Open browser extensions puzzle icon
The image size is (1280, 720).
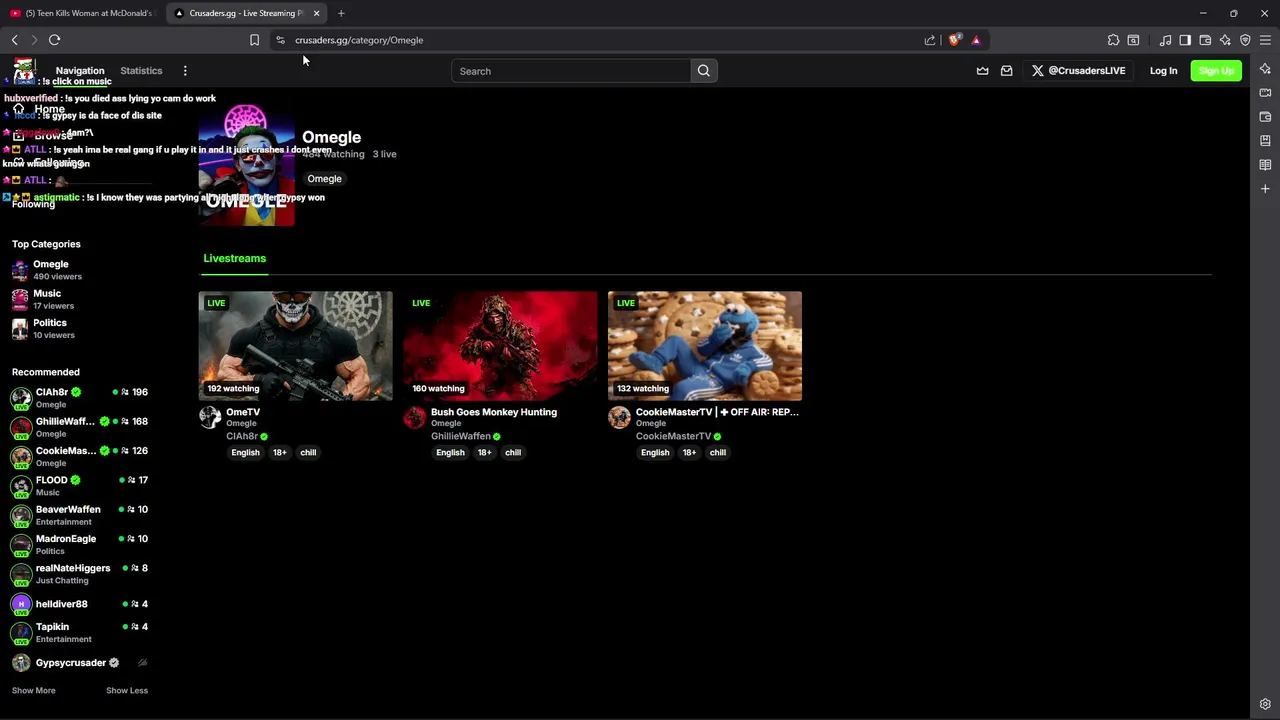click(x=1113, y=40)
